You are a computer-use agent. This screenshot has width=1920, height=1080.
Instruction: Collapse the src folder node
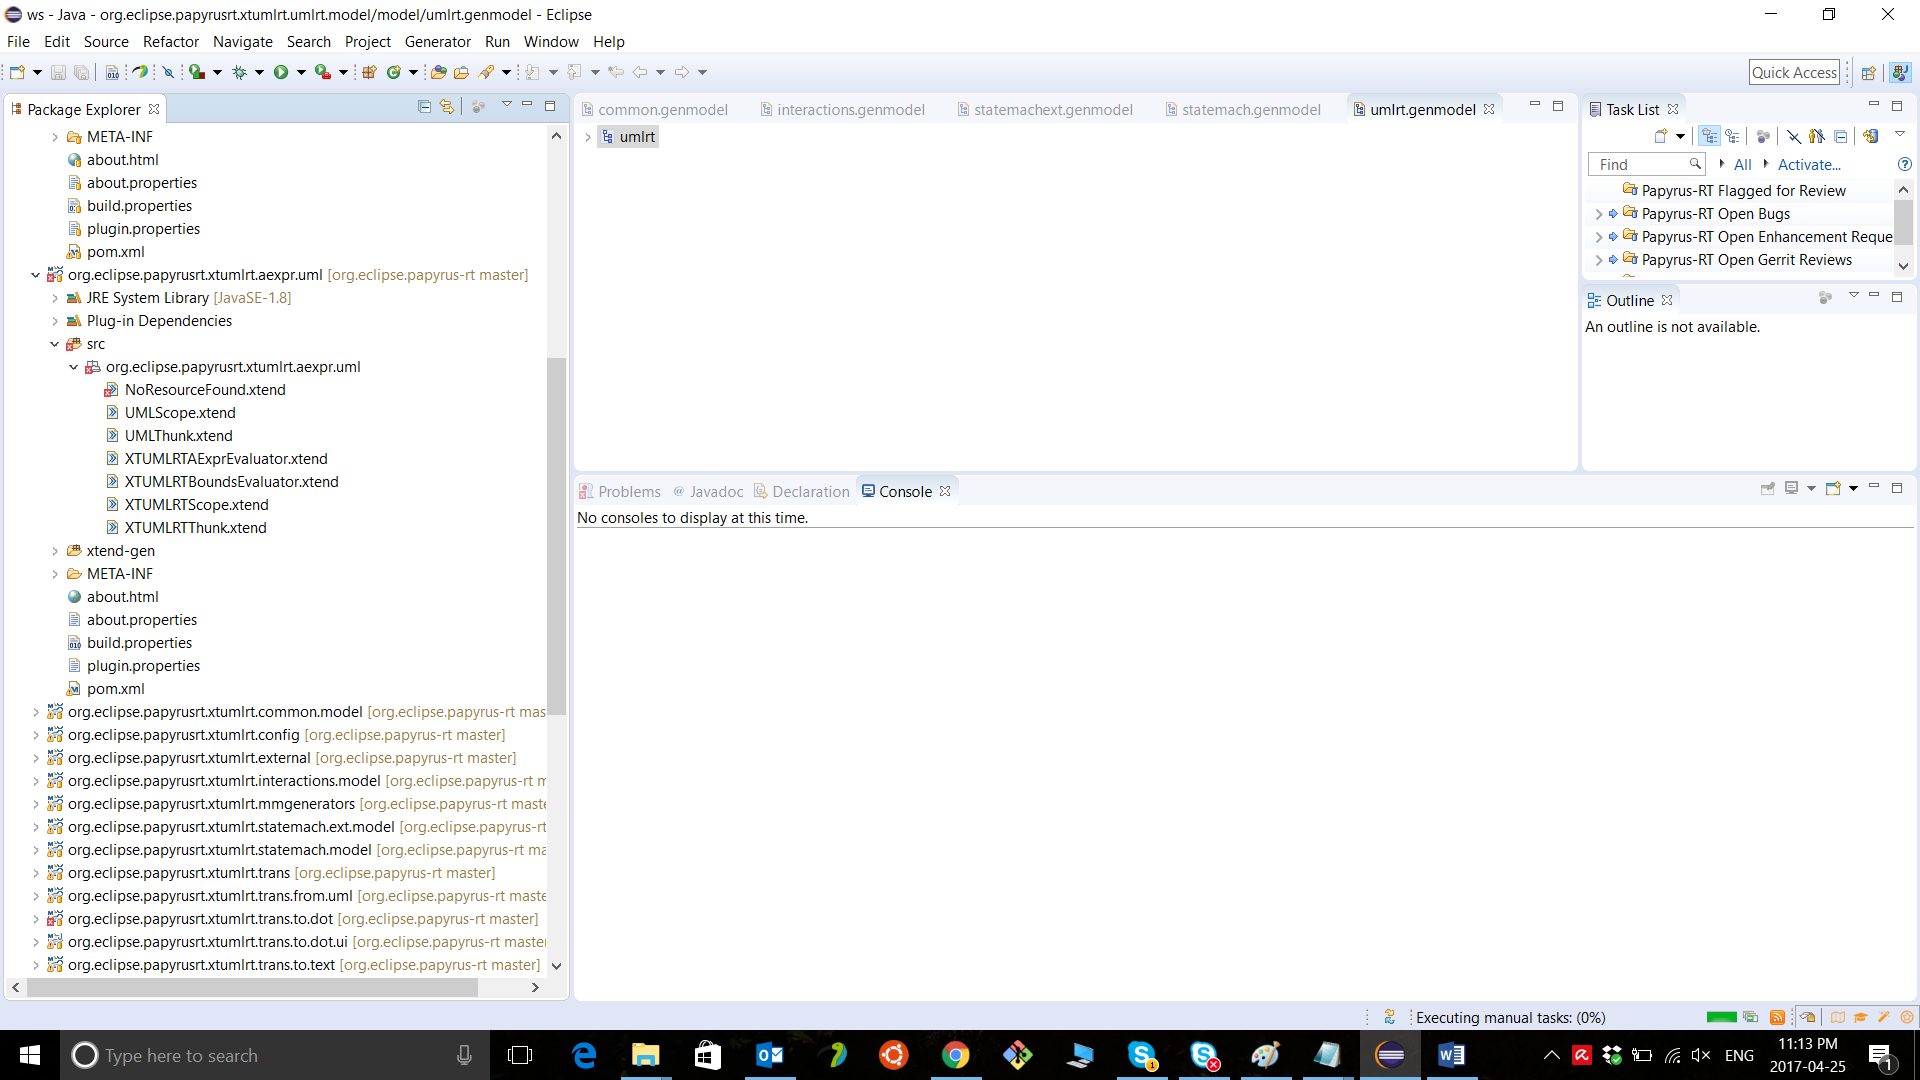click(x=55, y=344)
